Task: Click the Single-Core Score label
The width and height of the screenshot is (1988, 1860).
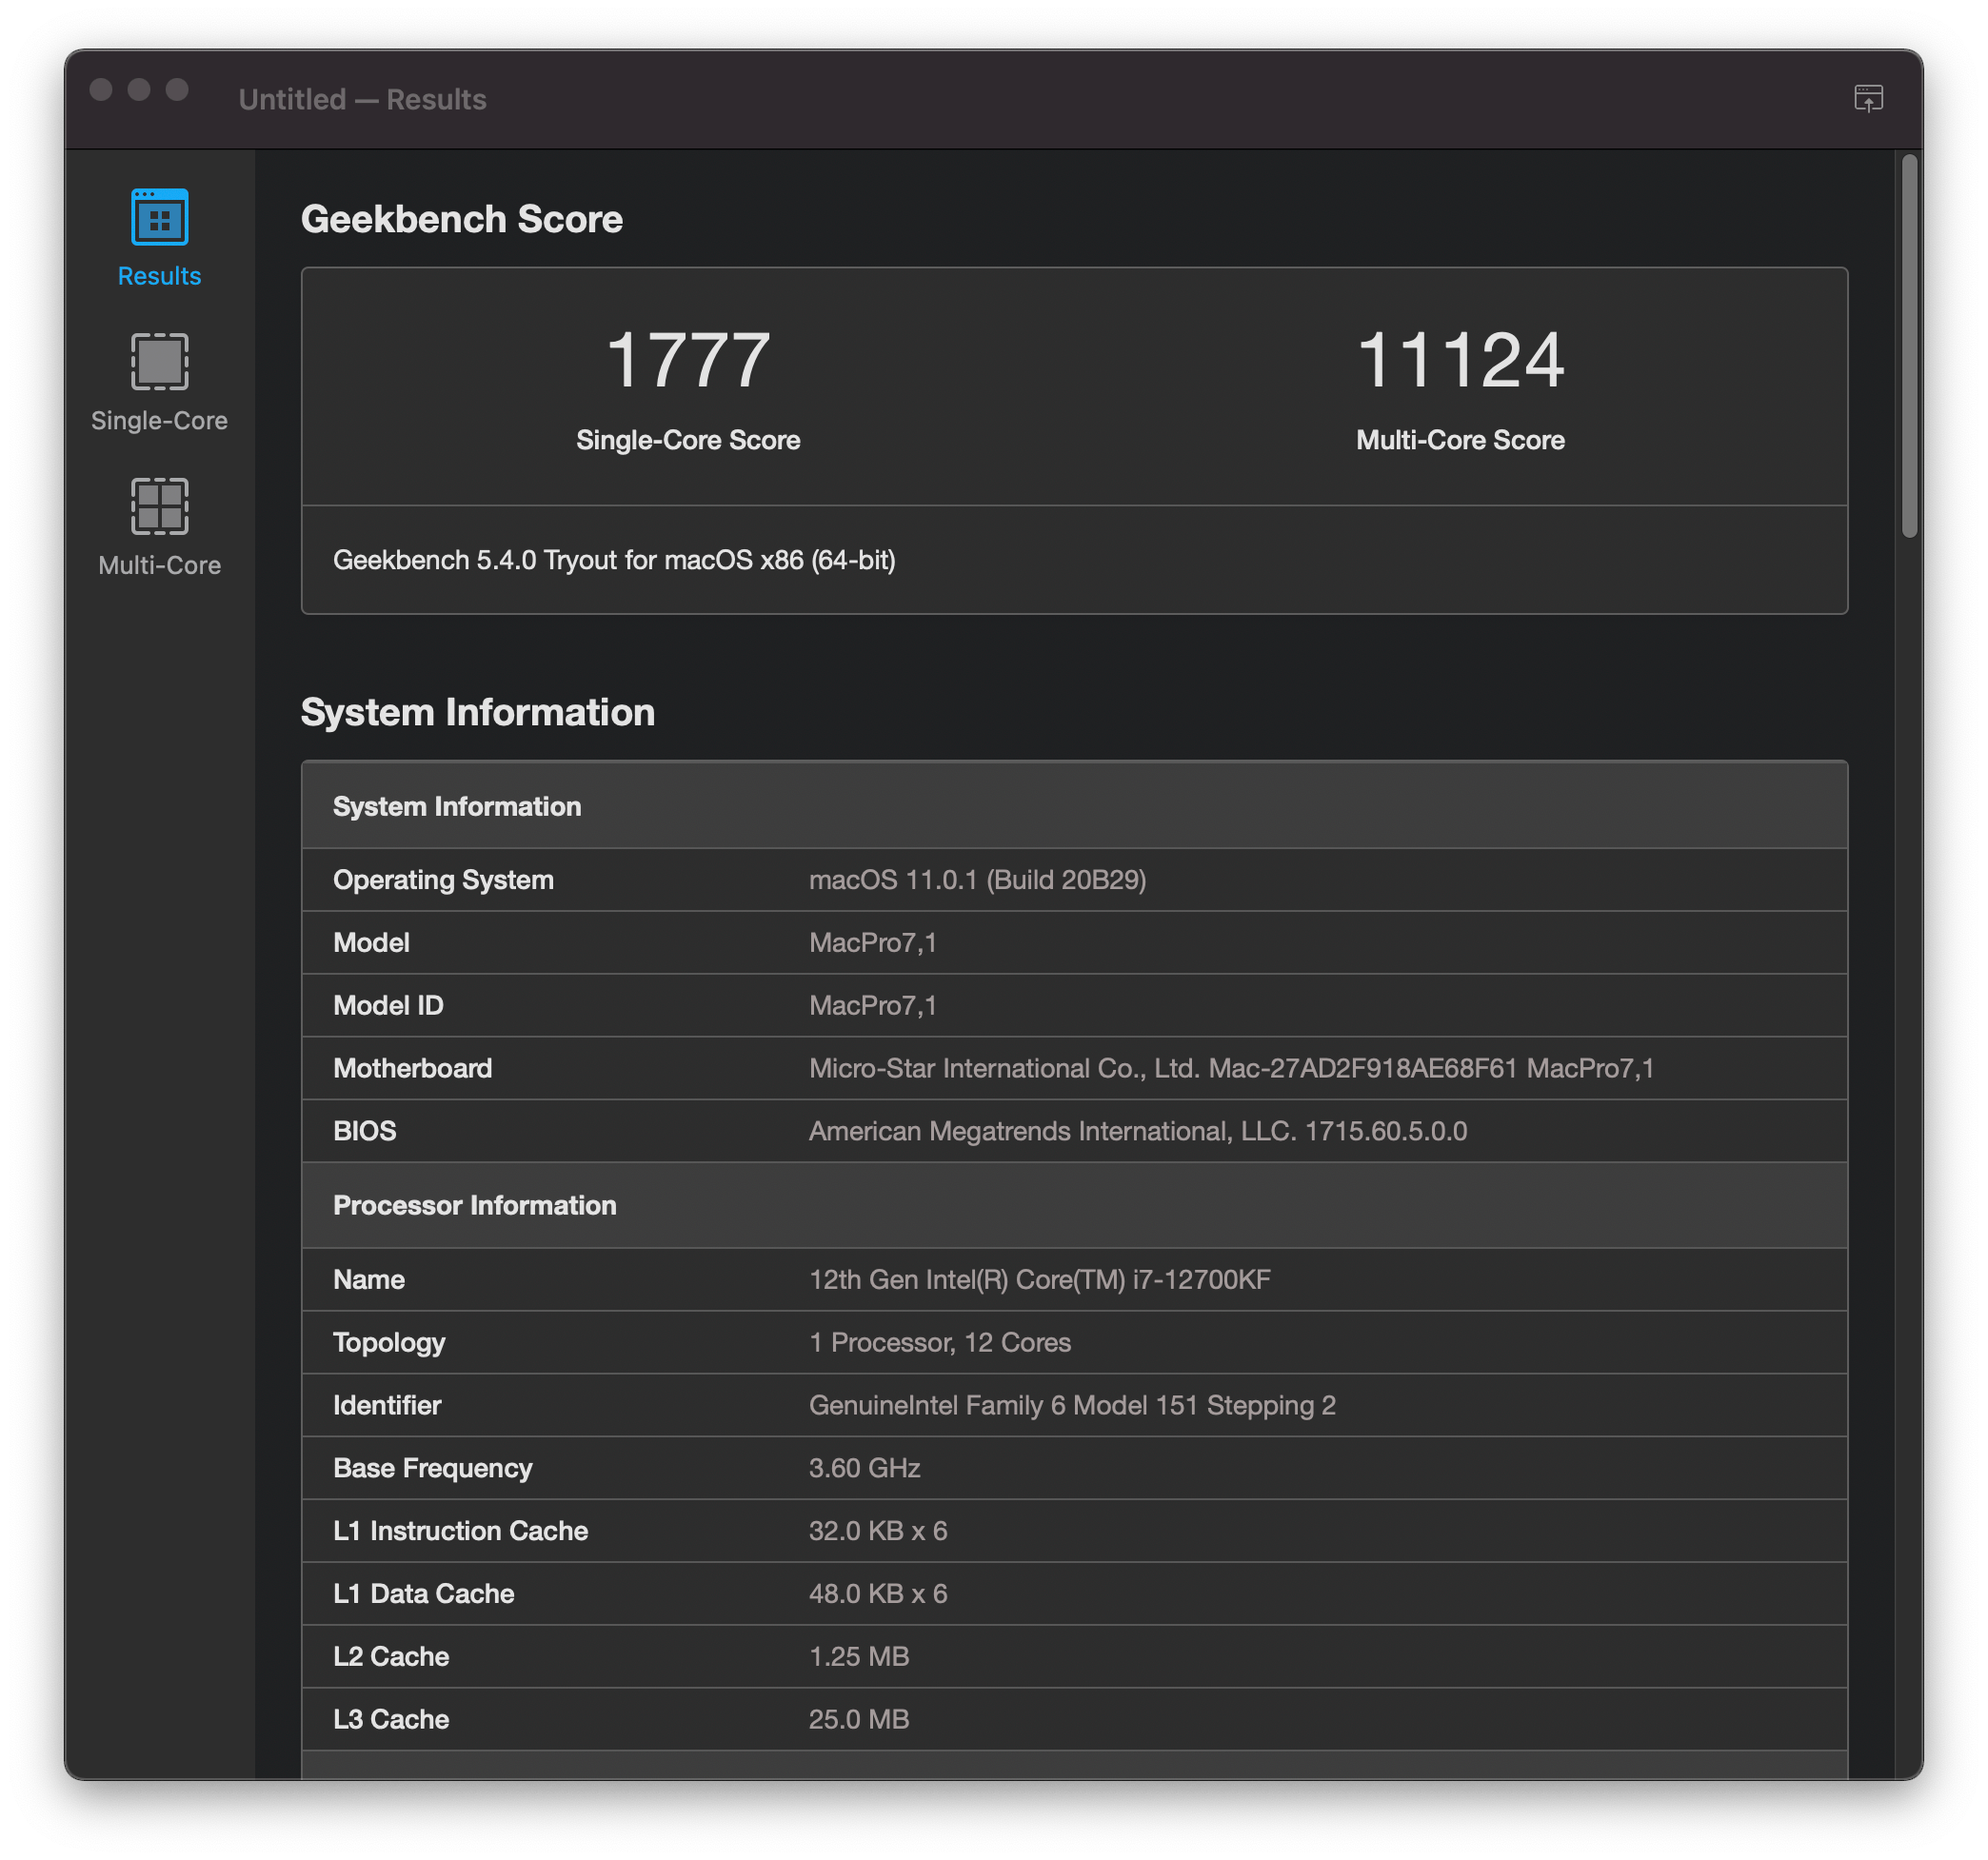Action: pos(688,440)
